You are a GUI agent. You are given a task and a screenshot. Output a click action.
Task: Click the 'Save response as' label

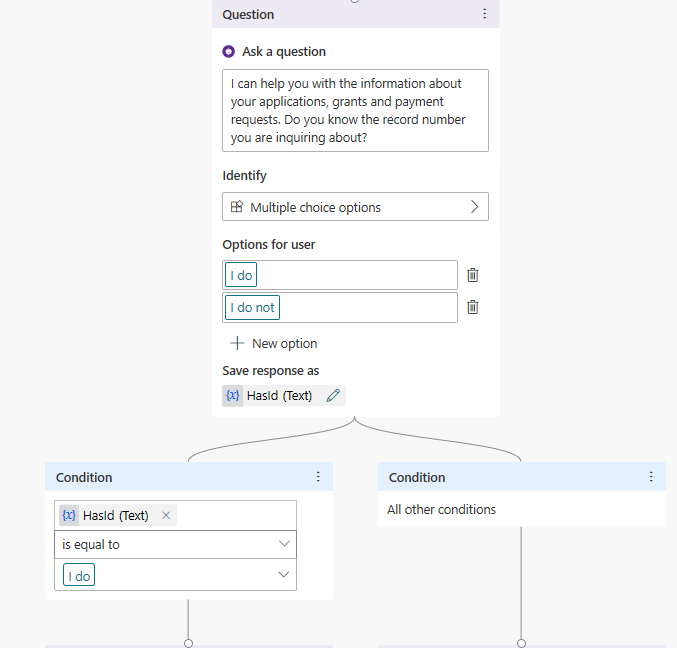point(271,371)
